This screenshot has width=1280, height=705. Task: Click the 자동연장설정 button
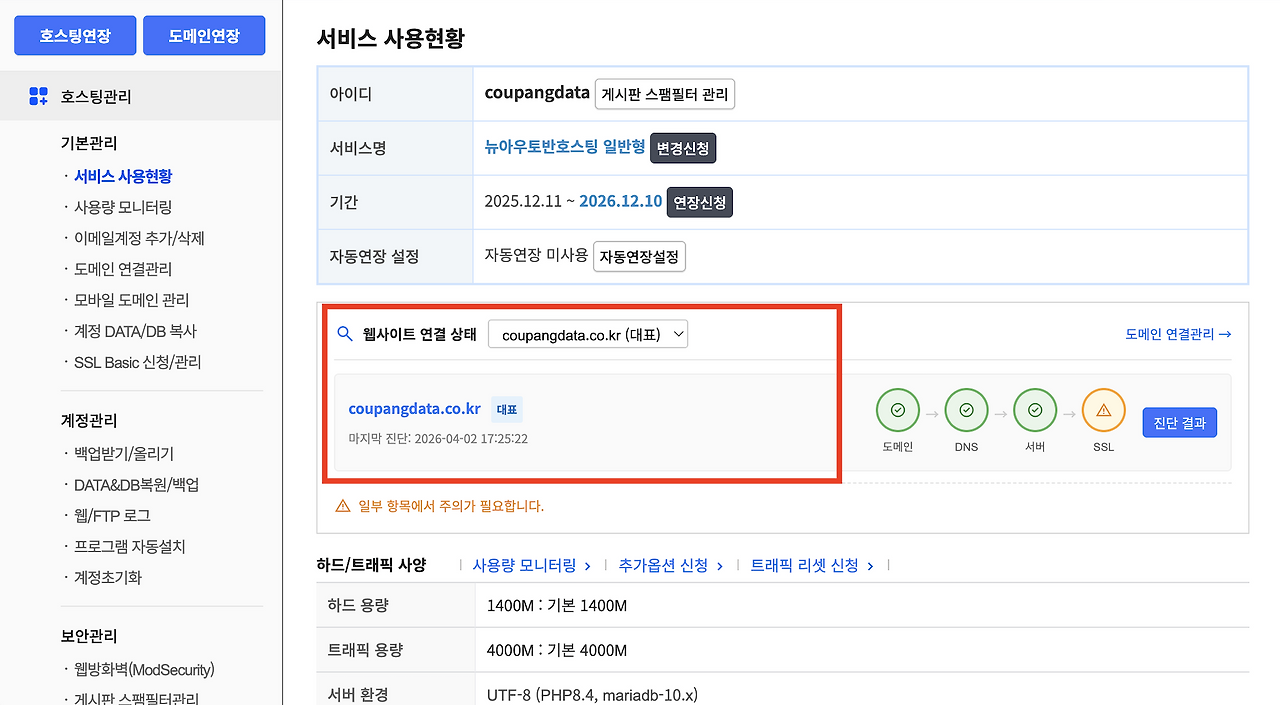(639, 256)
